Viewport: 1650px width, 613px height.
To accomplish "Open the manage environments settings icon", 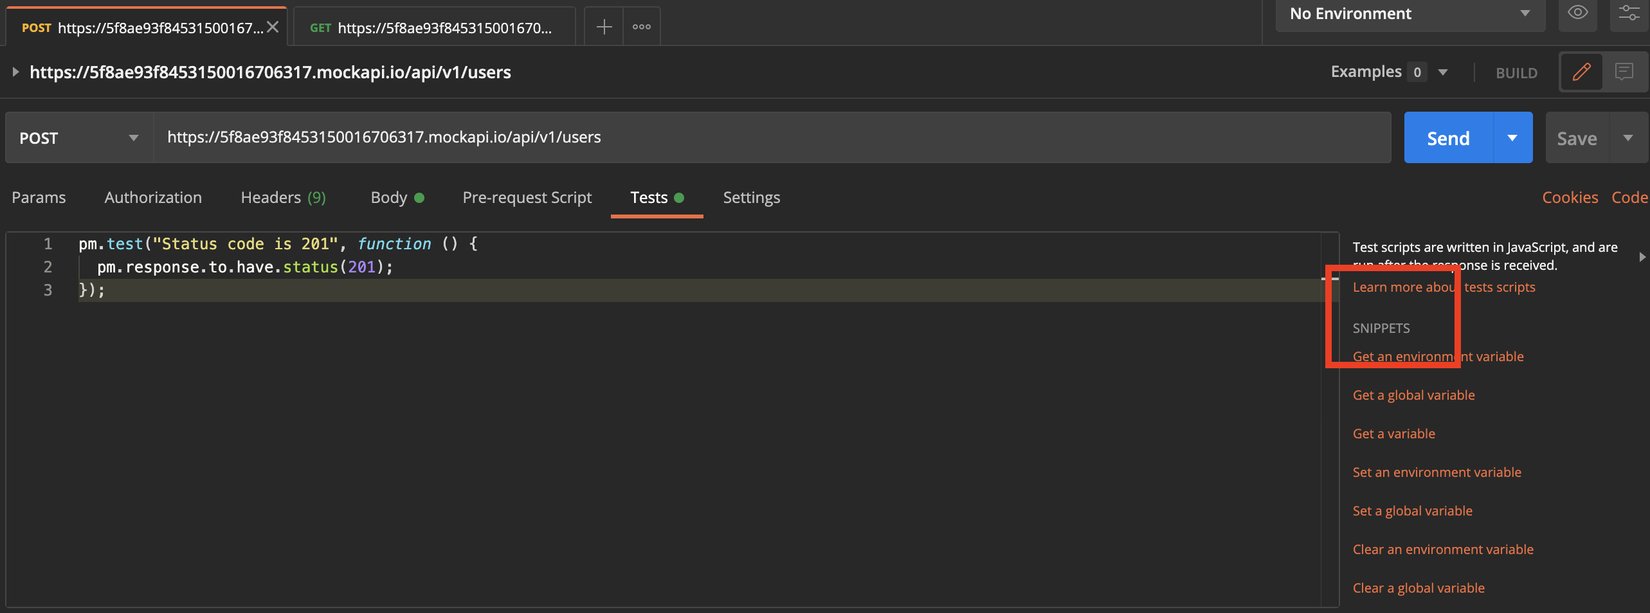I will tap(1629, 13).
